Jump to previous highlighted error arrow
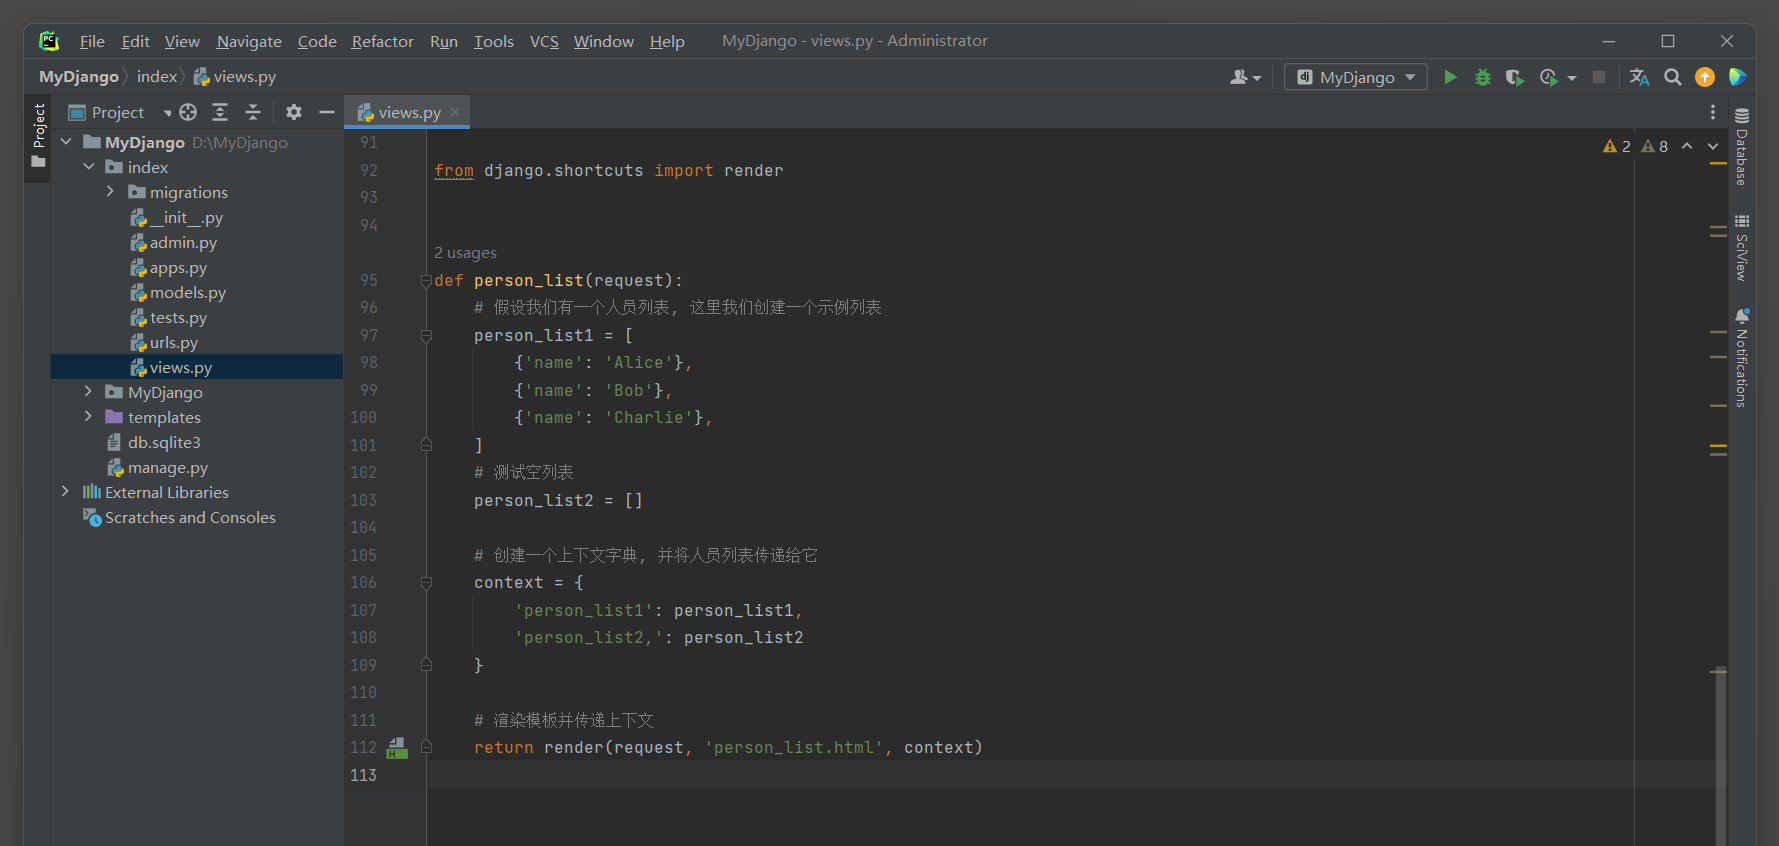Viewport: 1779px width, 846px height. [x=1687, y=146]
